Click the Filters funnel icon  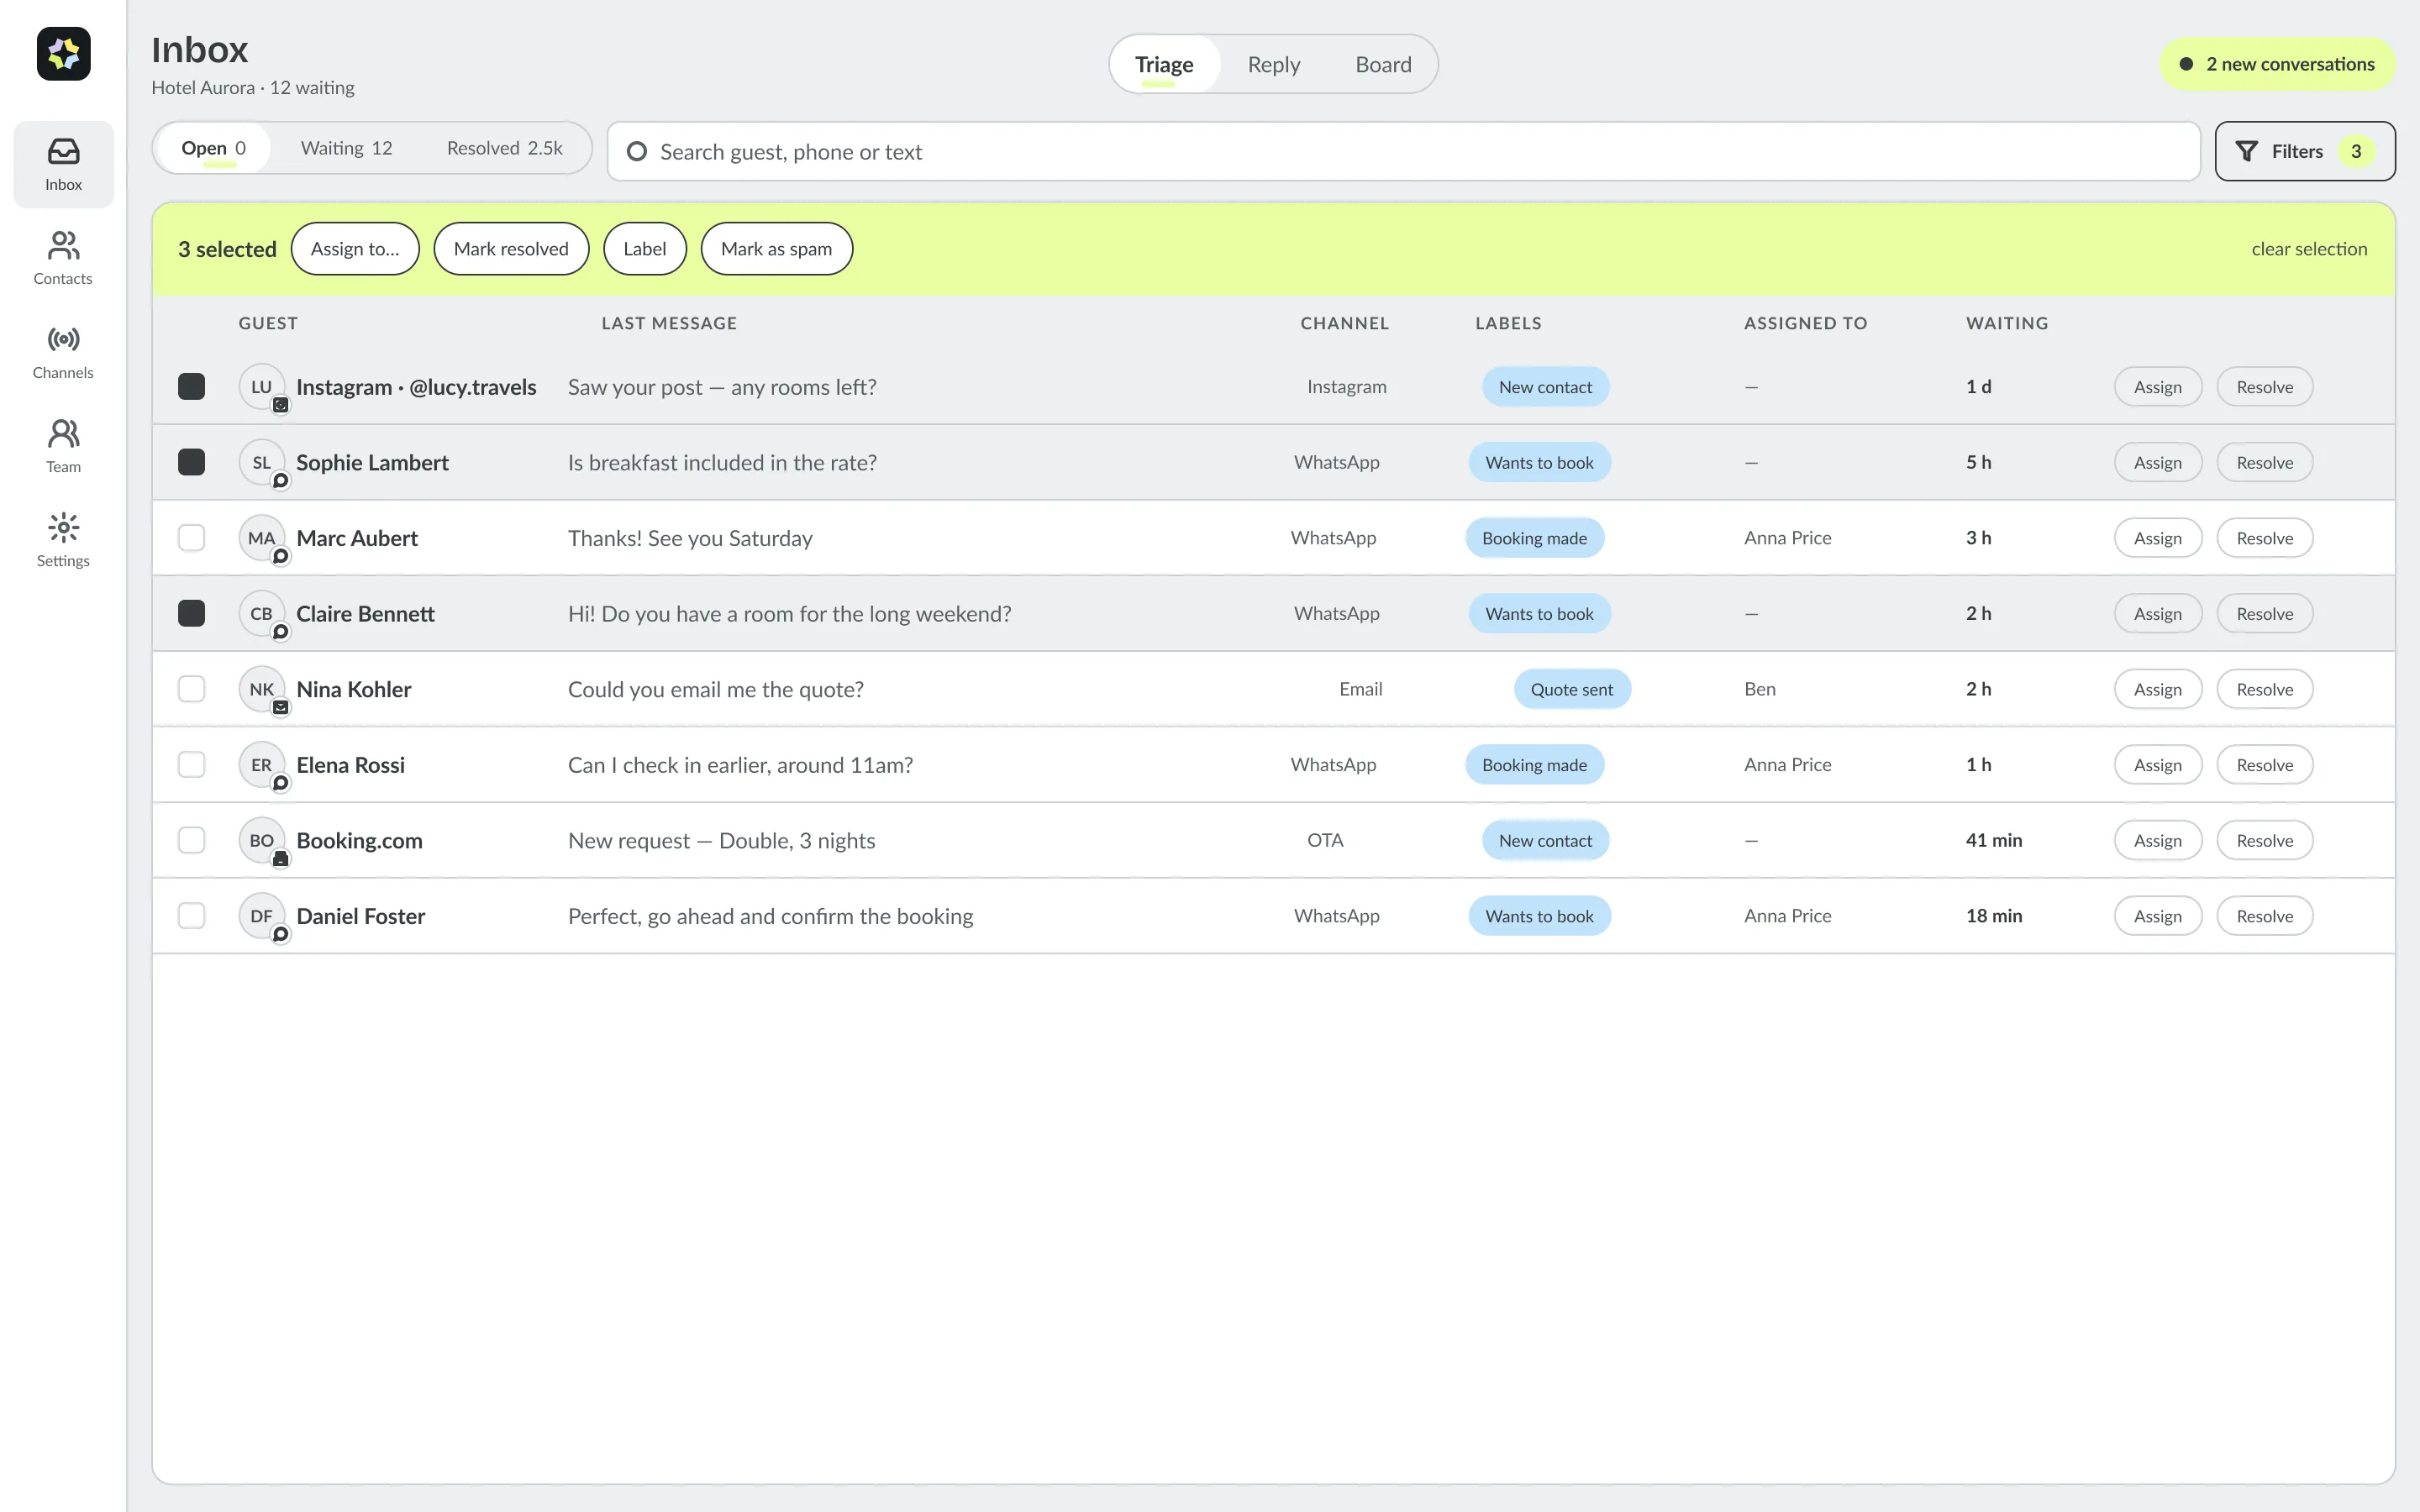[x=2246, y=151]
